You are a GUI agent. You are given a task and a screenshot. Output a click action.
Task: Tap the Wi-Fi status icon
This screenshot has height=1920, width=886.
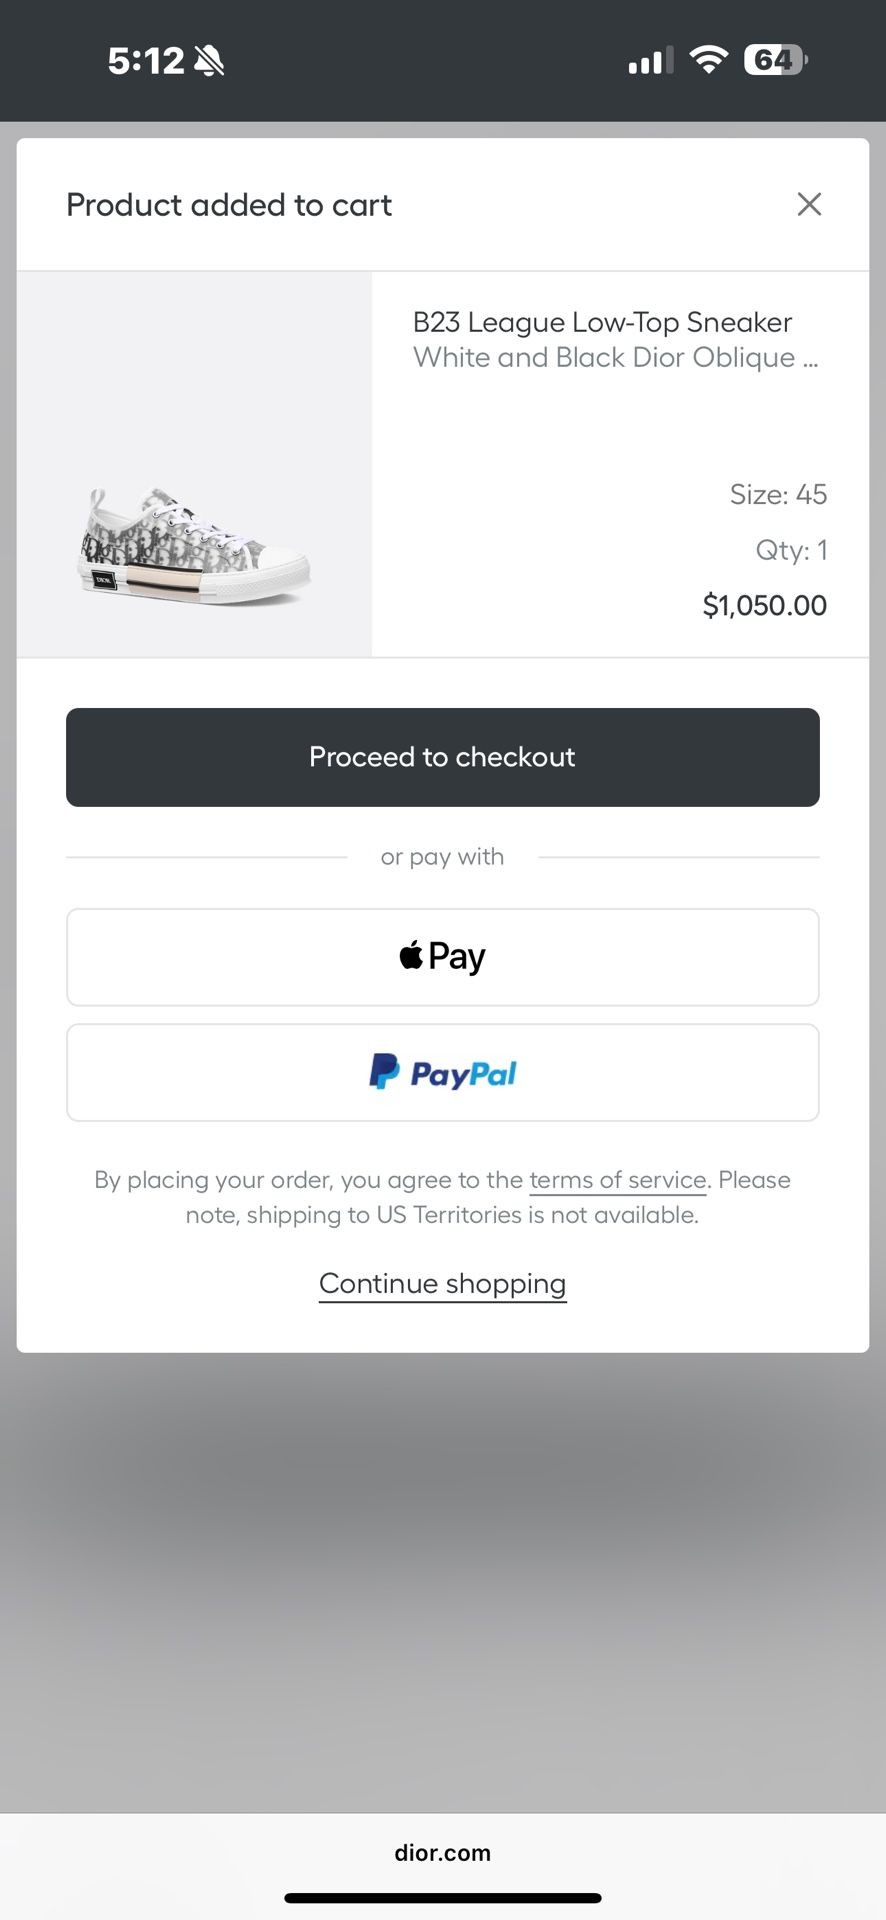tap(709, 60)
